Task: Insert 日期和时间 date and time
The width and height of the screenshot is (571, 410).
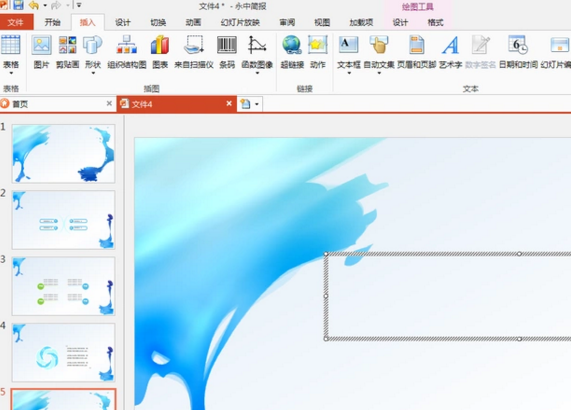Action: click(518, 45)
